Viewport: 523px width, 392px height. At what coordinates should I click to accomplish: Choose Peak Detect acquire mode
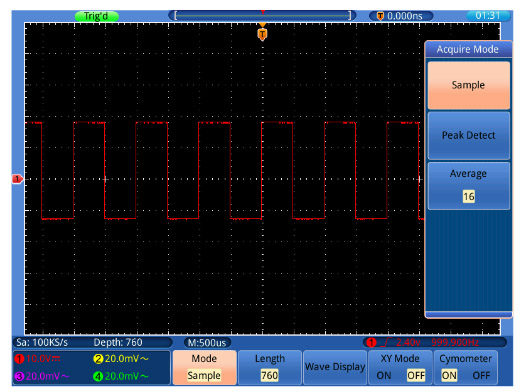[x=469, y=135]
